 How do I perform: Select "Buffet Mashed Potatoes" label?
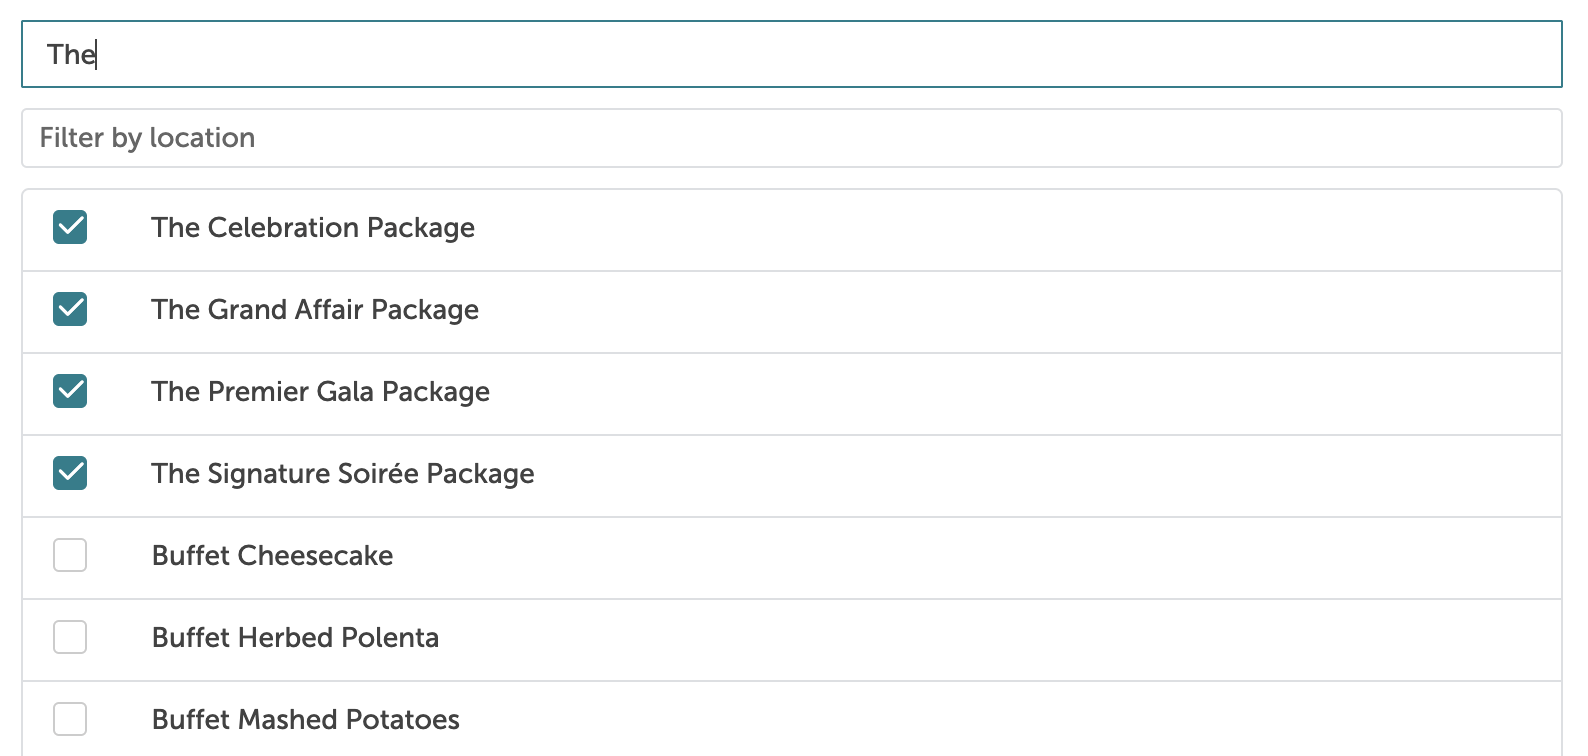click(x=306, y=719)
